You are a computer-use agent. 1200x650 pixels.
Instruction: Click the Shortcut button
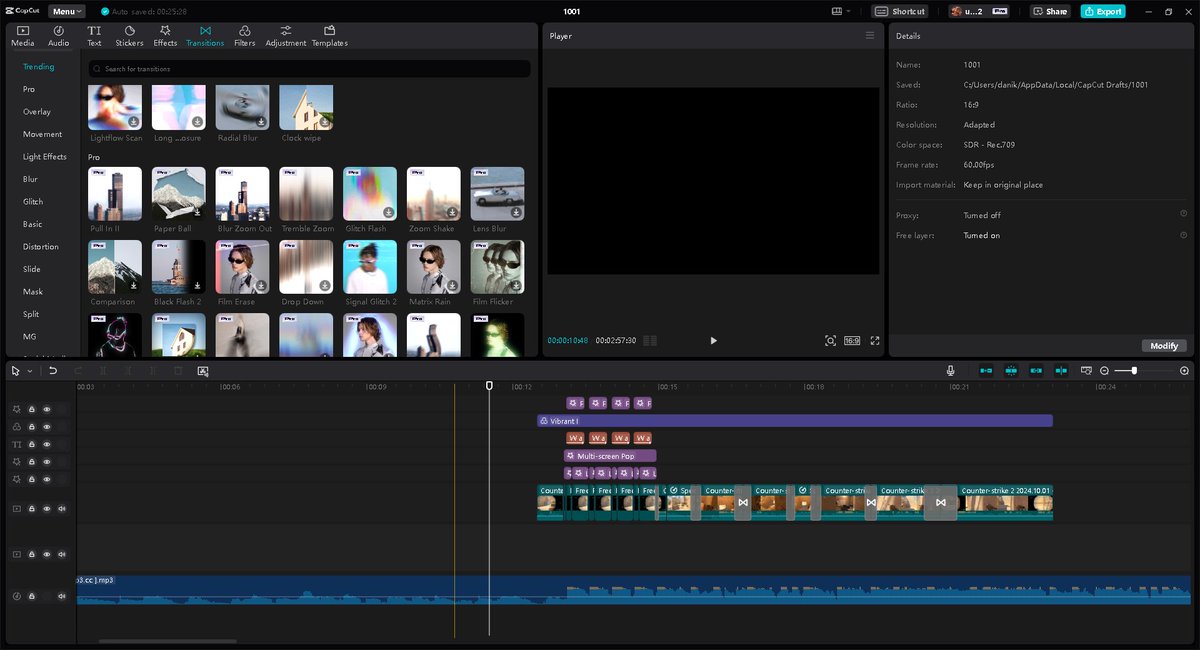[900, 11]
